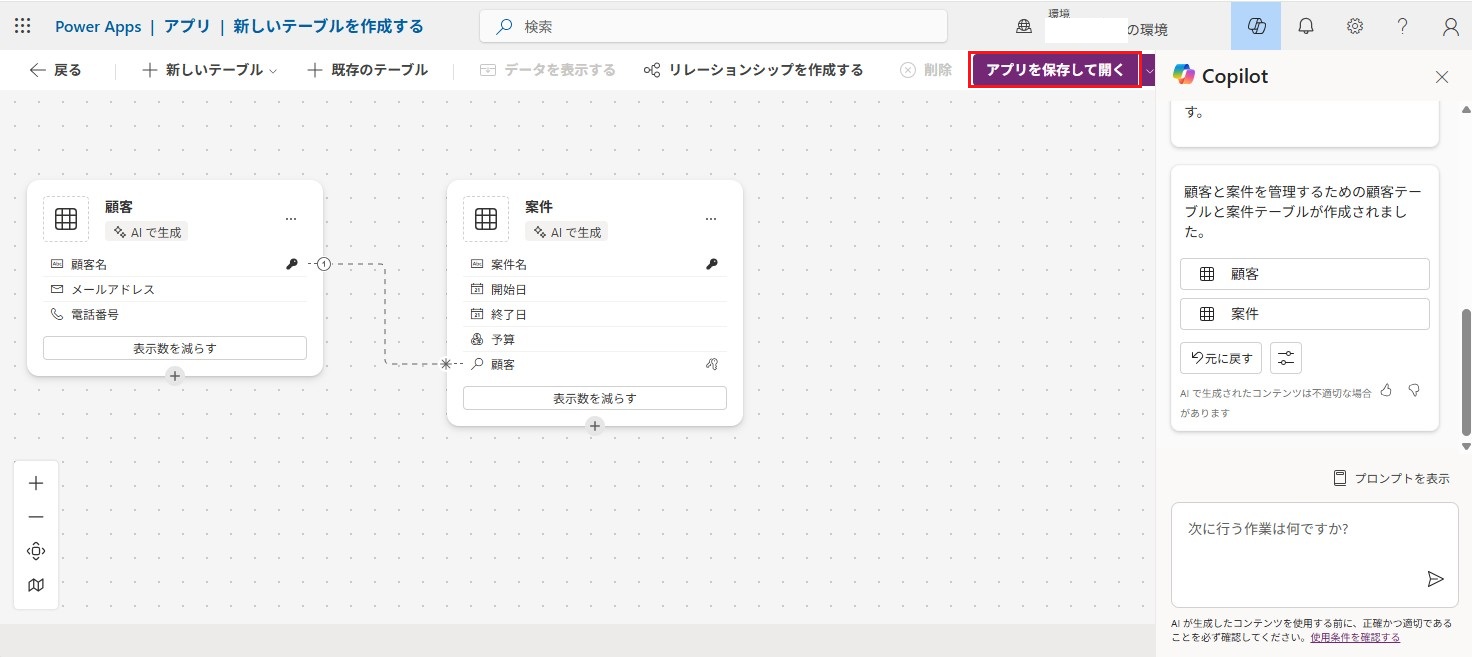Click thumbs up on Copilot response
This screenshot has height=657, width=1472.
point(1386,390)
